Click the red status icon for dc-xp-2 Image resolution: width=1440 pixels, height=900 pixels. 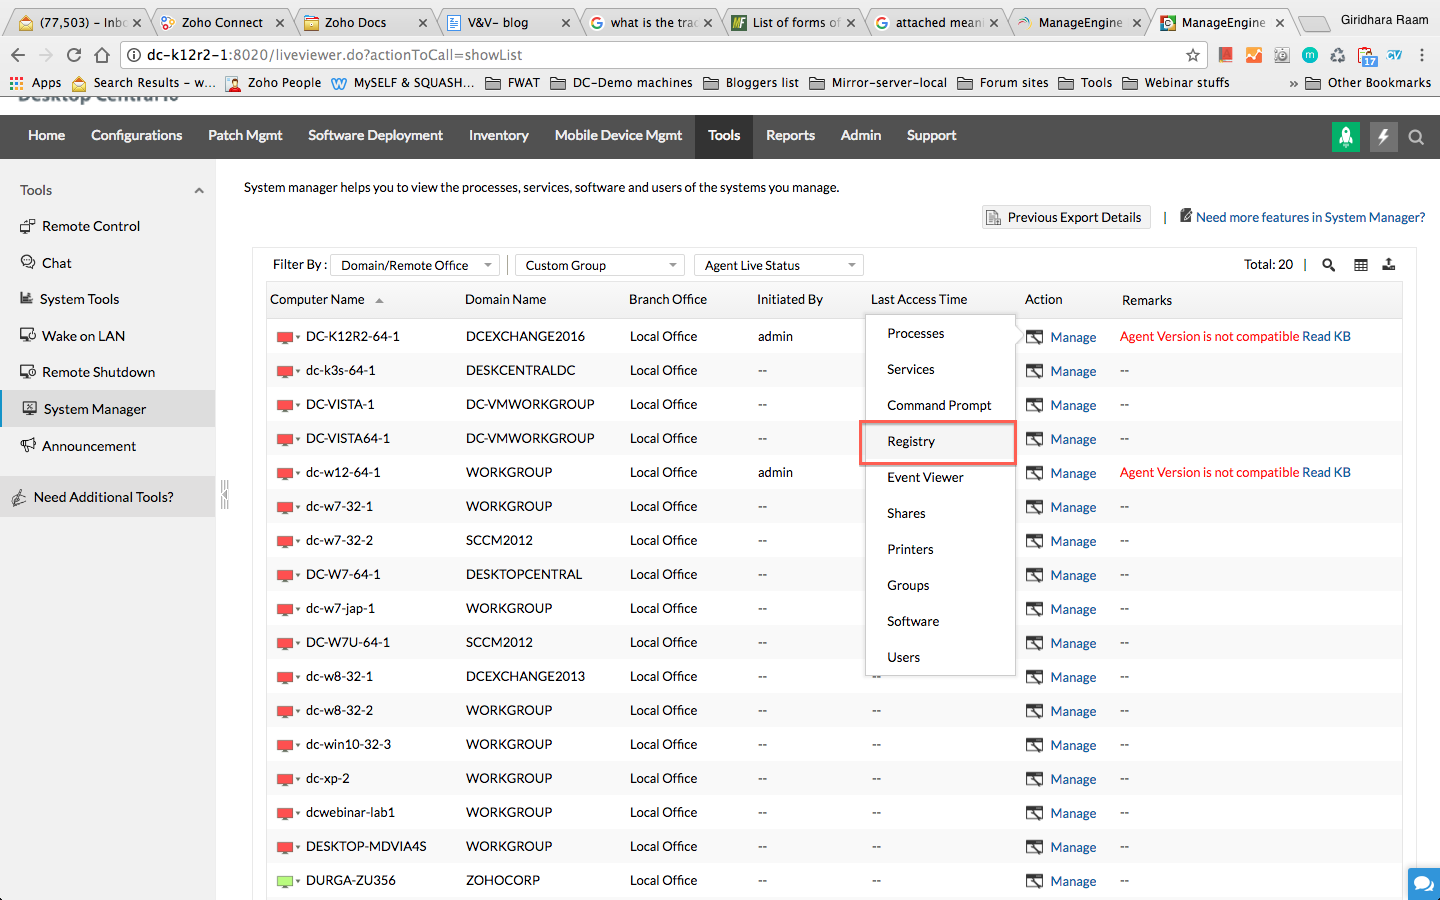284,779
